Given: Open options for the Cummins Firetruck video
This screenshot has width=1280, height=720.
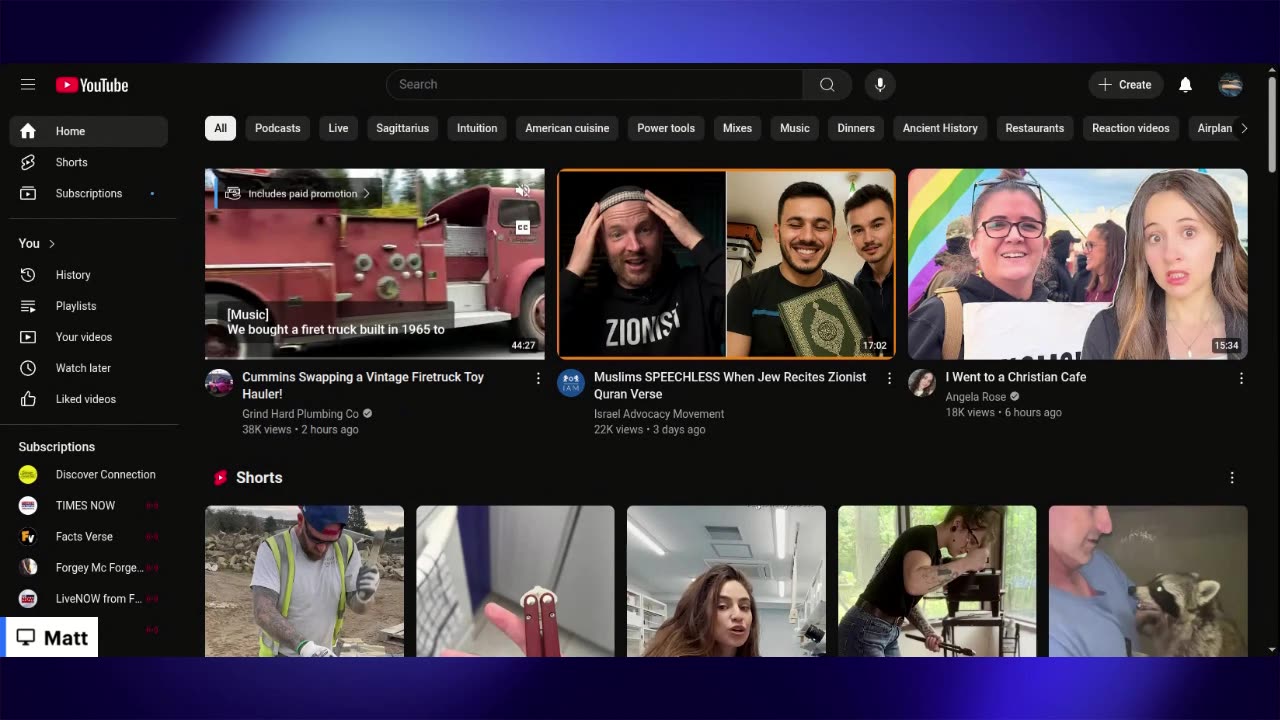Looking at the screenshot, I should click(538, 378).
